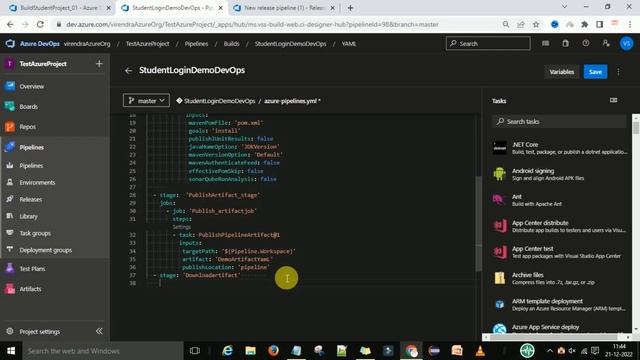Select the App Center distribute task

click(560, 226)
